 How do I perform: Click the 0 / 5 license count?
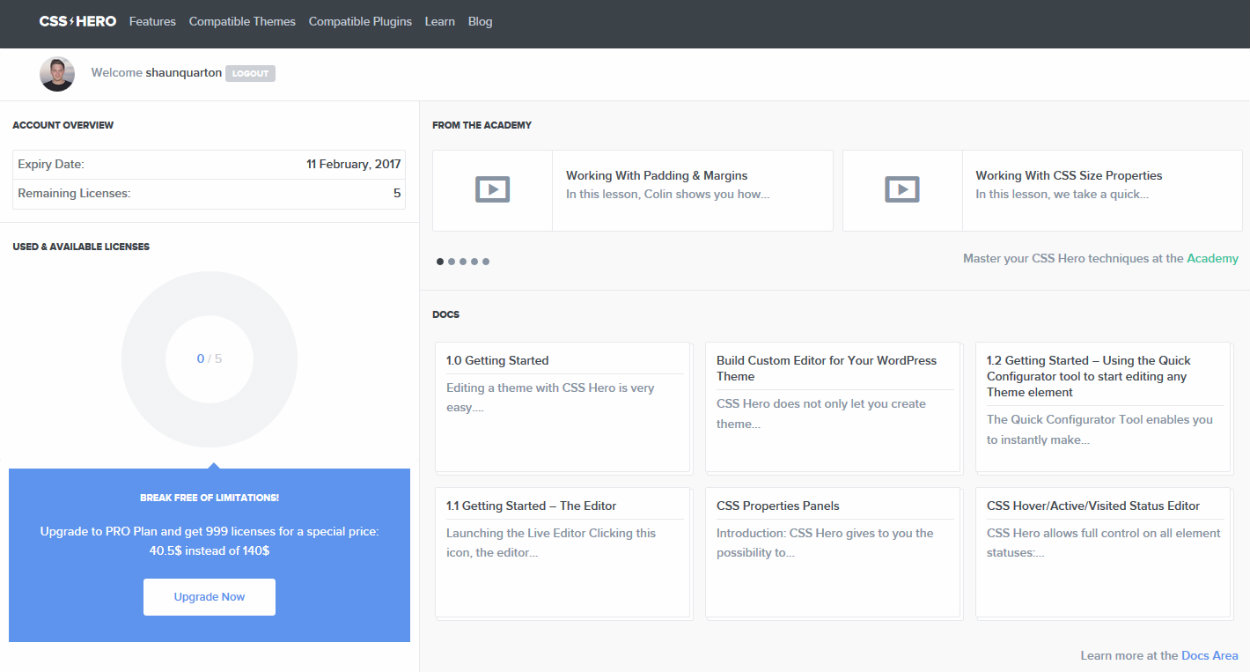pyautogui.click(x=209, y=359)
